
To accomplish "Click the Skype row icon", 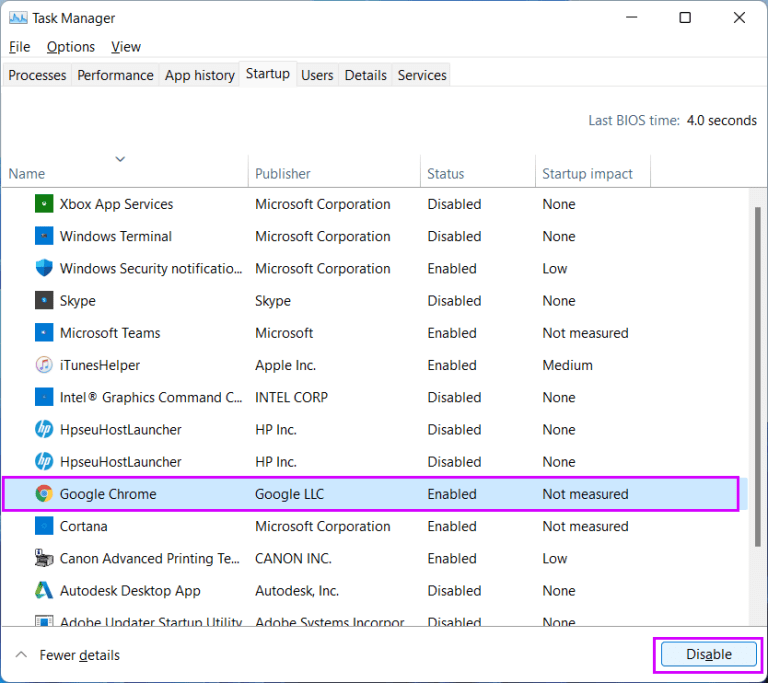I will tap(44, 300).
